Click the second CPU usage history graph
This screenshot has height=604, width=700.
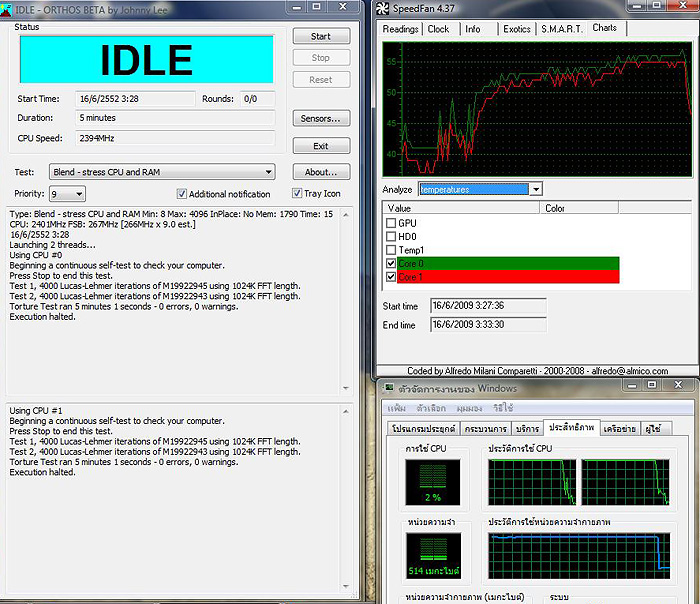click(x=625, y=482)
